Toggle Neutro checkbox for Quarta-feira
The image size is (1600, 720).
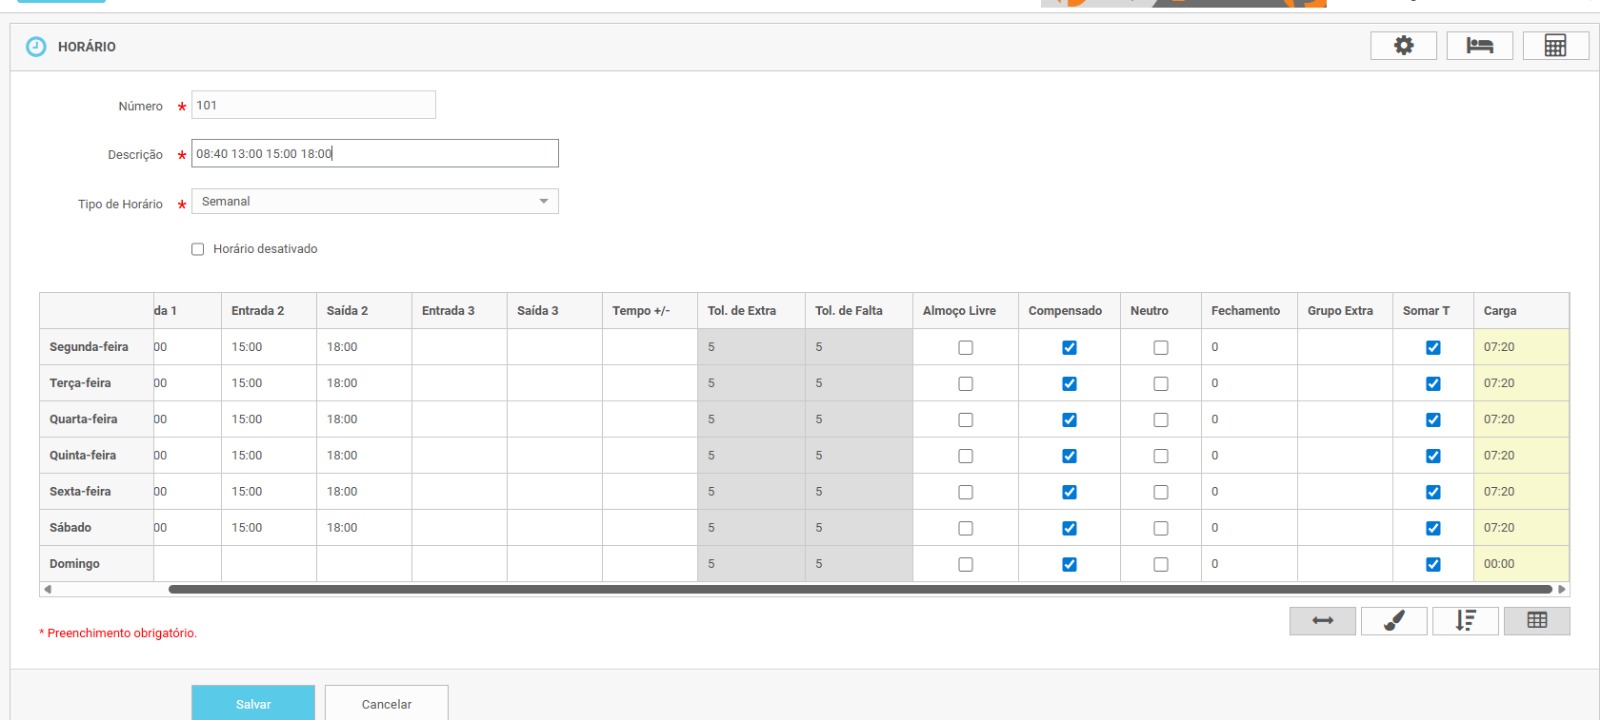[1160, 420]
